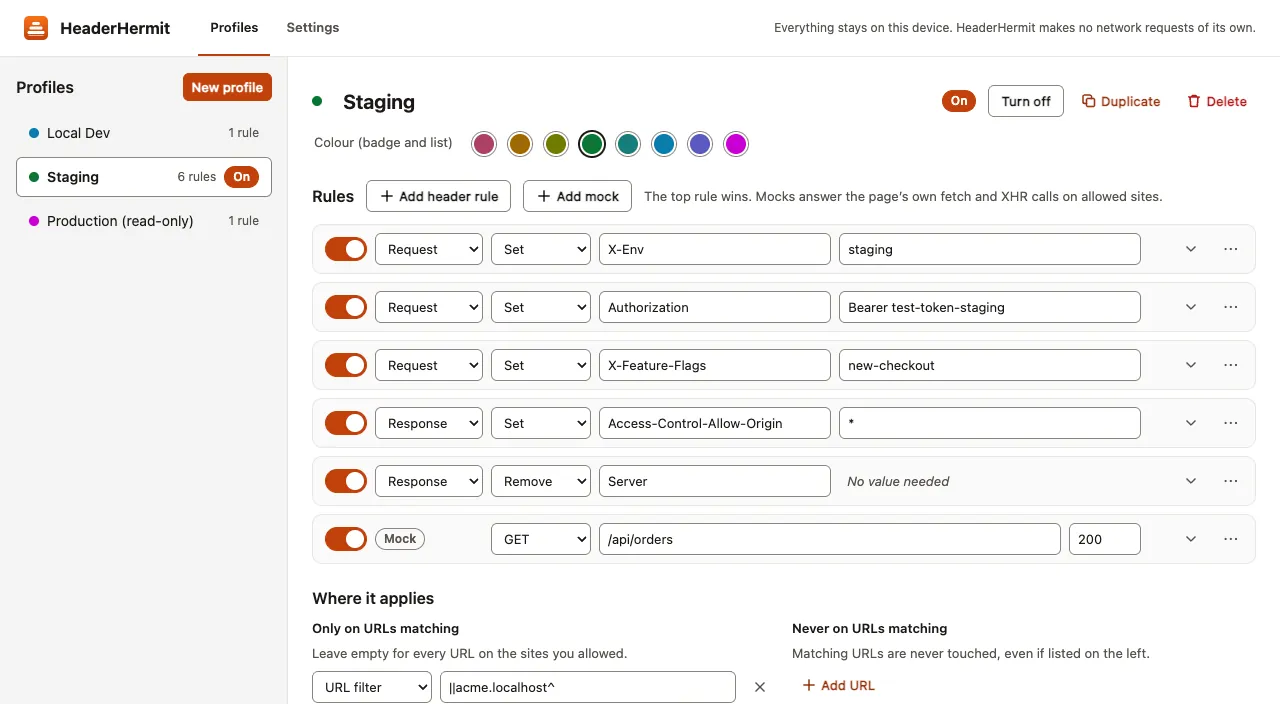Image resolution: width=1280 pixels, height=704 pixels.
Task: Turn off the Staging profile
Action: [x=1026, y=101]
